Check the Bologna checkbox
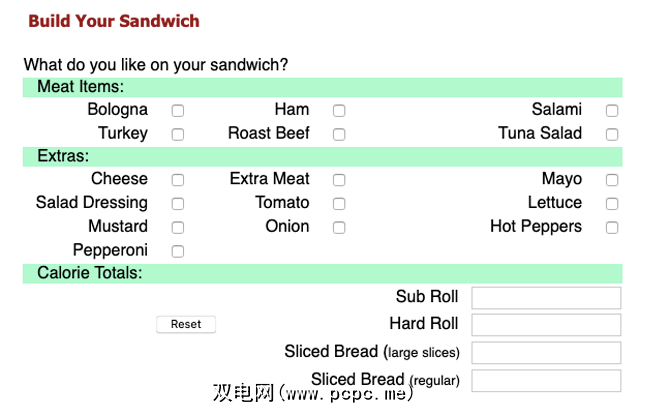This screenshot has height=416, width=670. click(178, 111)
